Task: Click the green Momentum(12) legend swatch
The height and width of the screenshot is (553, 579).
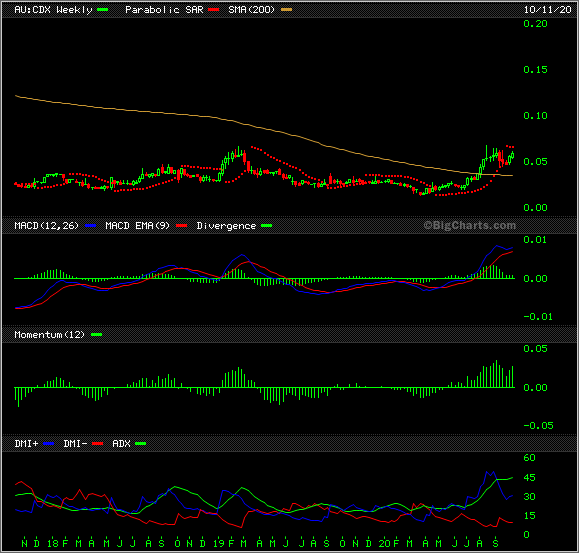Action: point(96,334)
